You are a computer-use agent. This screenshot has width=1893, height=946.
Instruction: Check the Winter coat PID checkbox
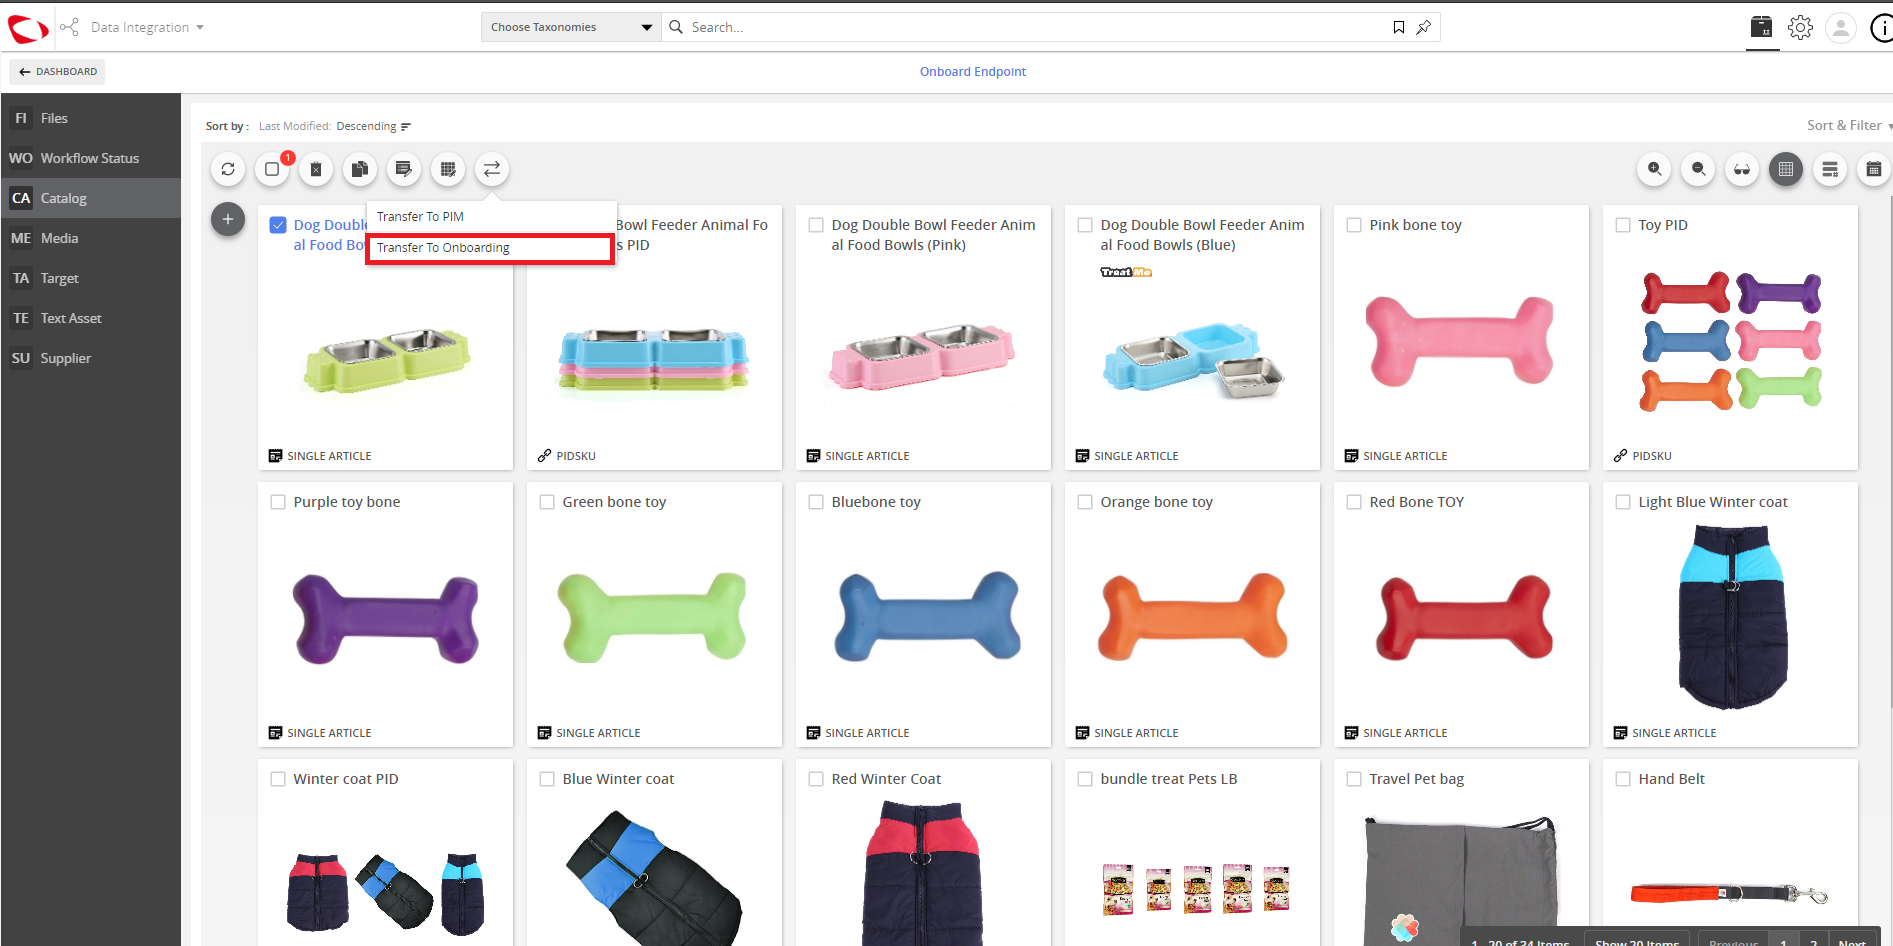click(278, 779)
